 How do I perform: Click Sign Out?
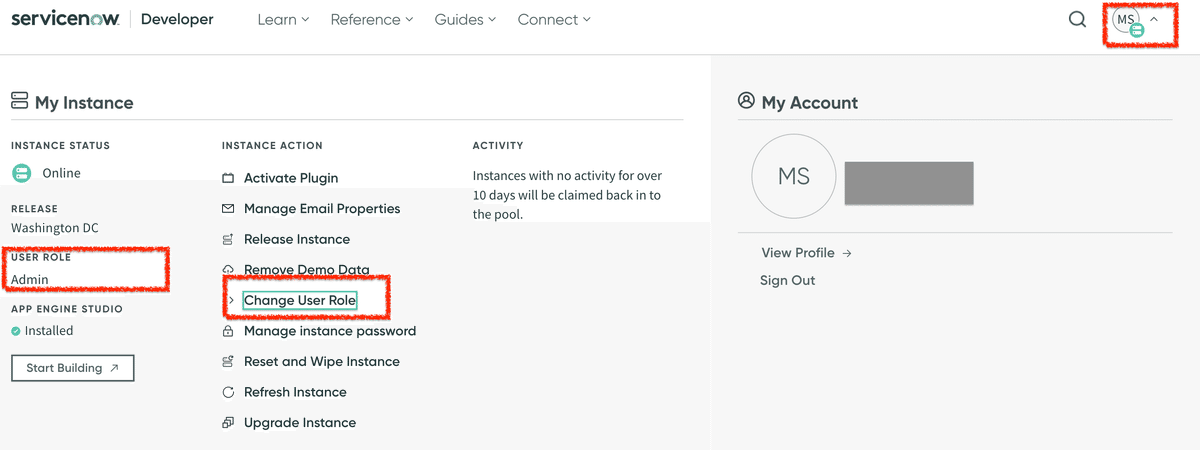tap(788, 281)
